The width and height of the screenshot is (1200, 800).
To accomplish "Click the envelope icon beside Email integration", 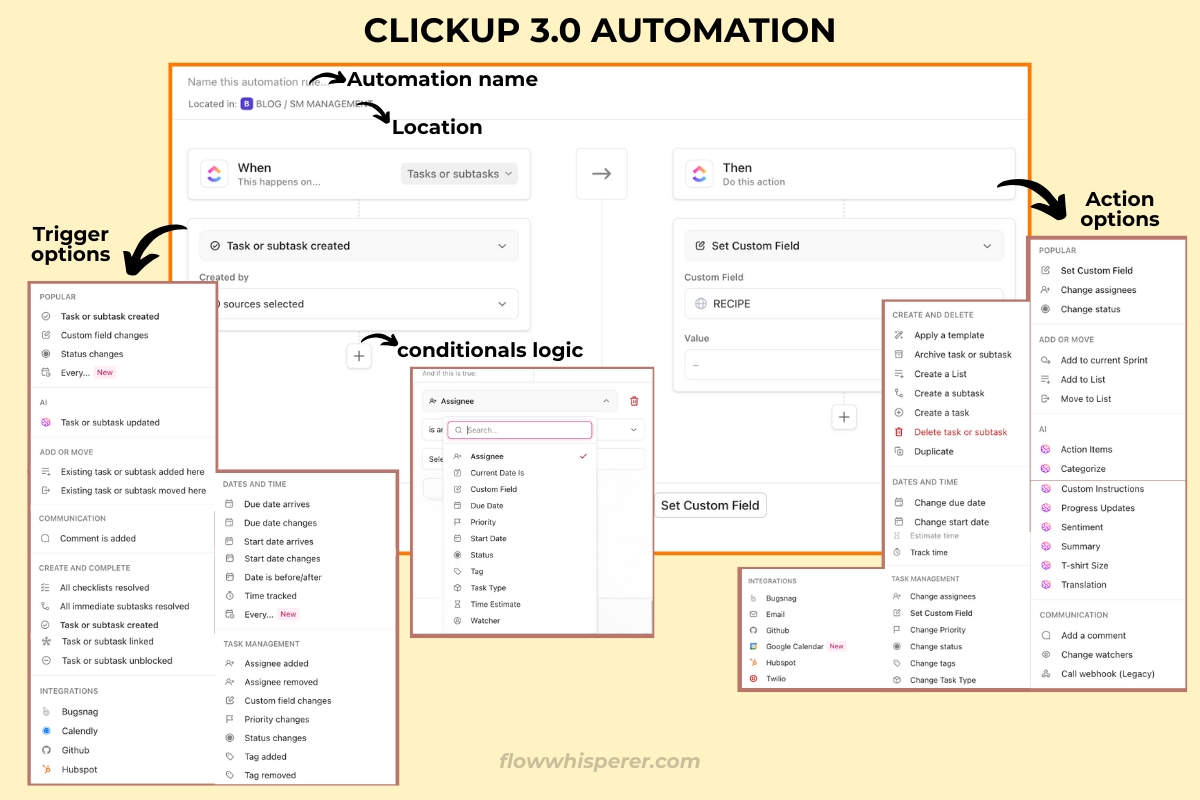I will pyautogui.click(x=754, y=614).
